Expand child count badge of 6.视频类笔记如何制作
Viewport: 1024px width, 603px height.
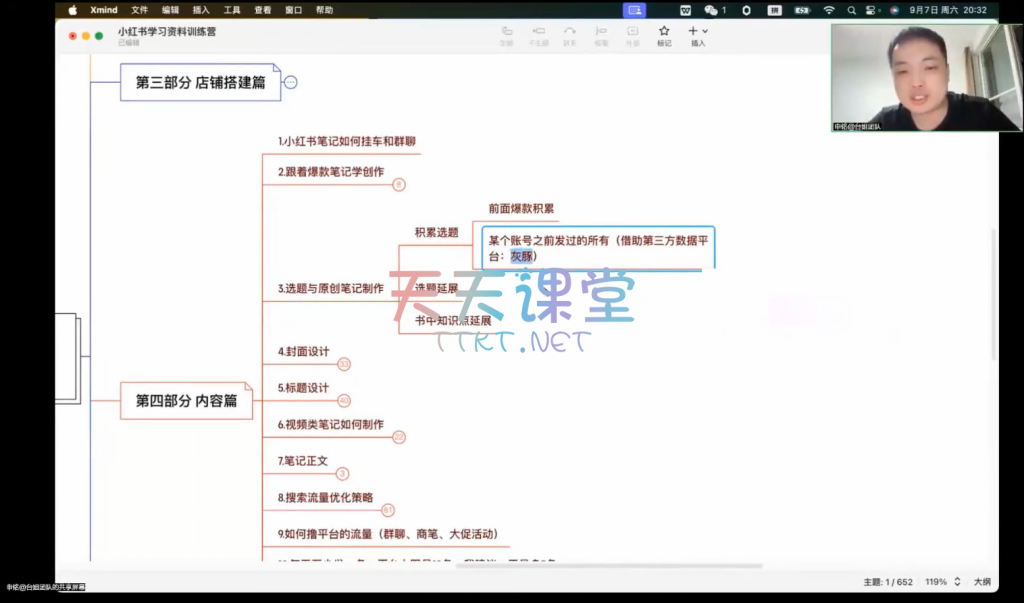pyautogui.click(x=399, y=437)
